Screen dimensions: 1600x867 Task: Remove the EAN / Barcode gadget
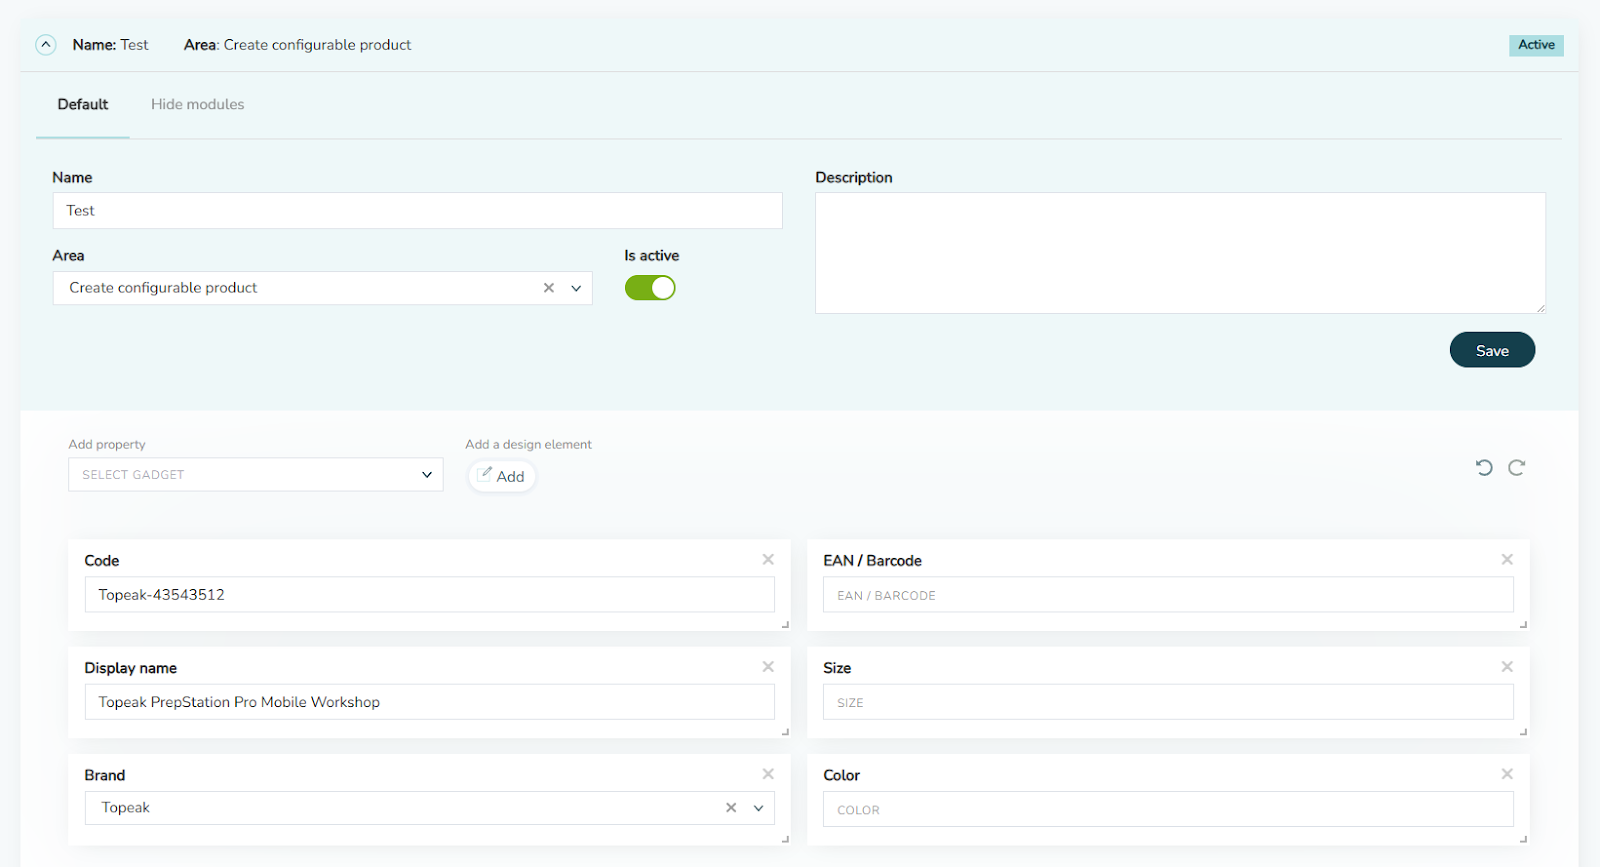click(1507, 560)
